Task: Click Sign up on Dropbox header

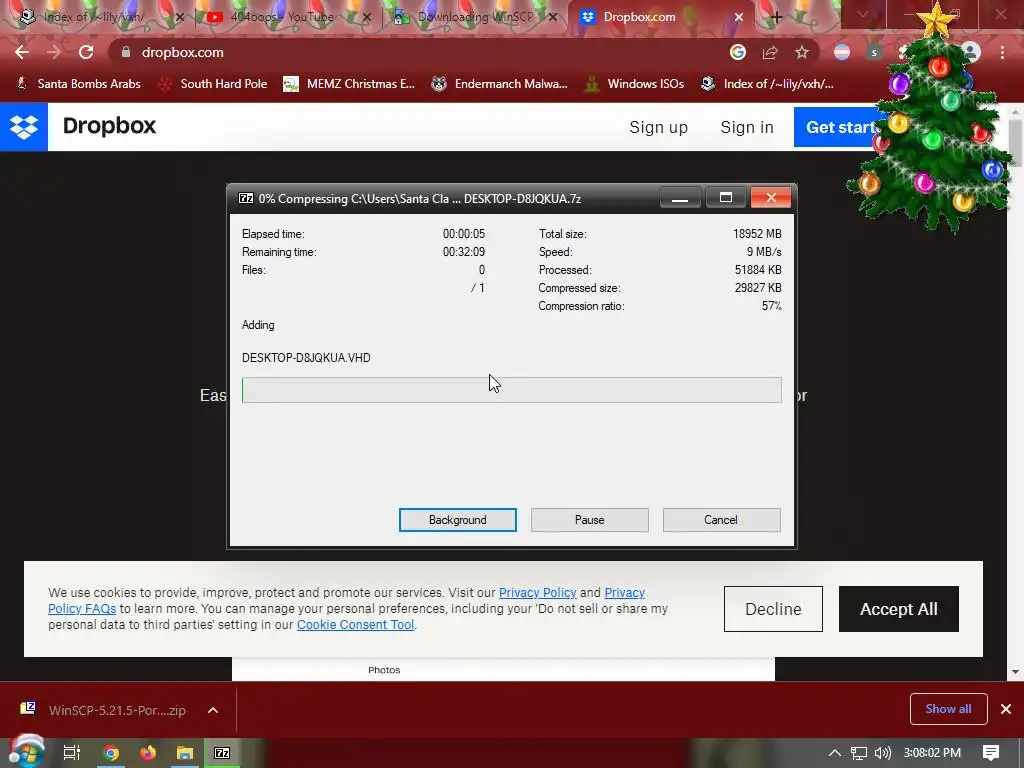Action: point(658,127)
